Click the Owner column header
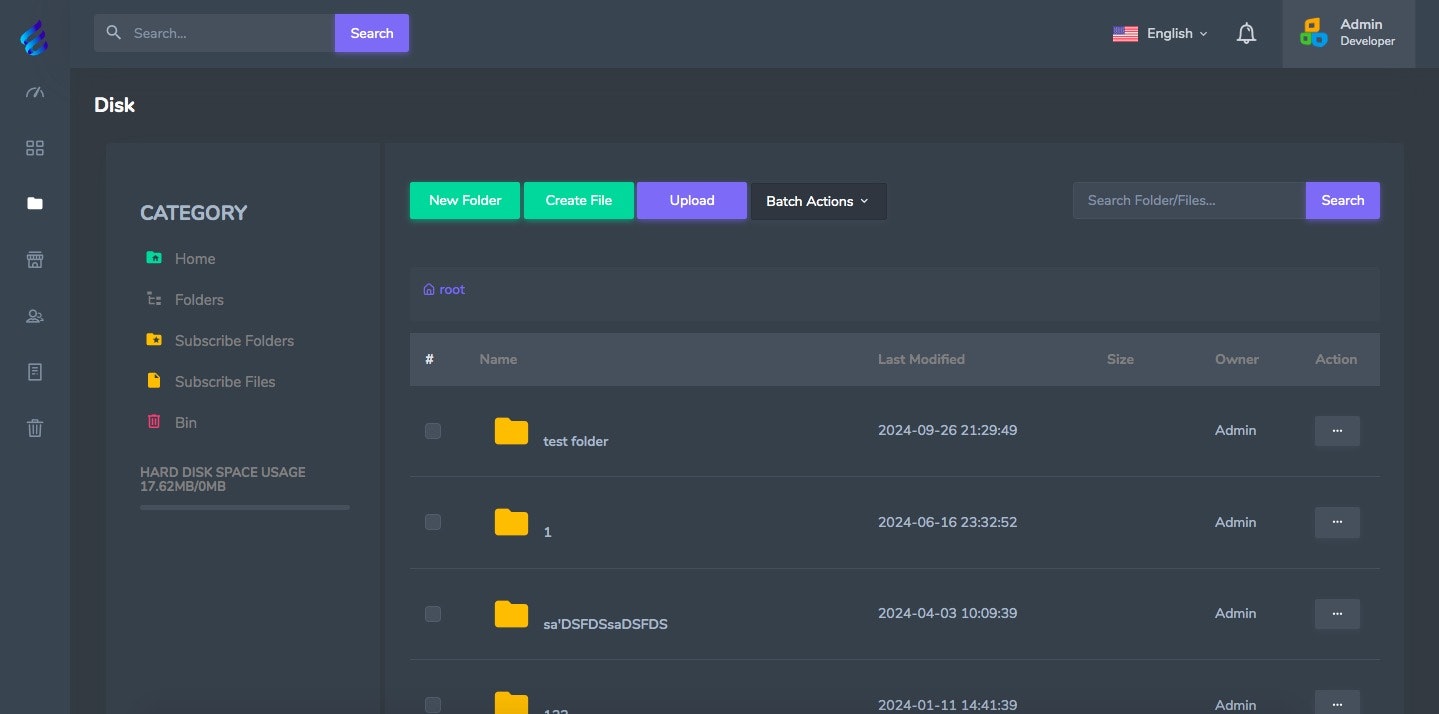The height and width of the screenshot is (714, 1439). click(1237, 359)
